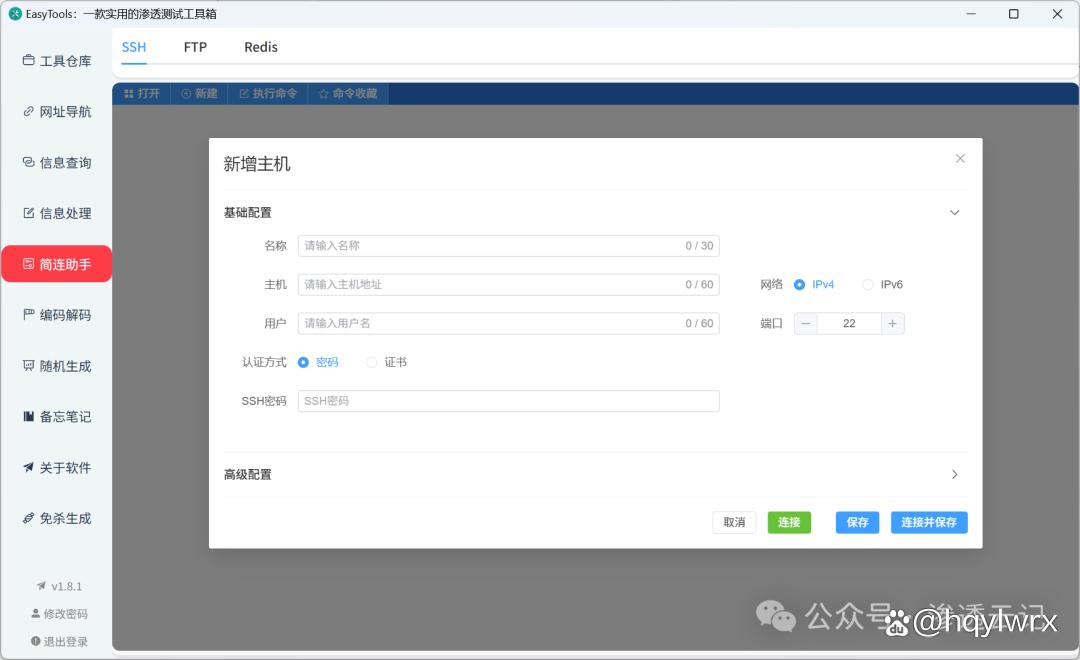
Task: Focus the SSH密码 input field
Action: tap(508, 401)
